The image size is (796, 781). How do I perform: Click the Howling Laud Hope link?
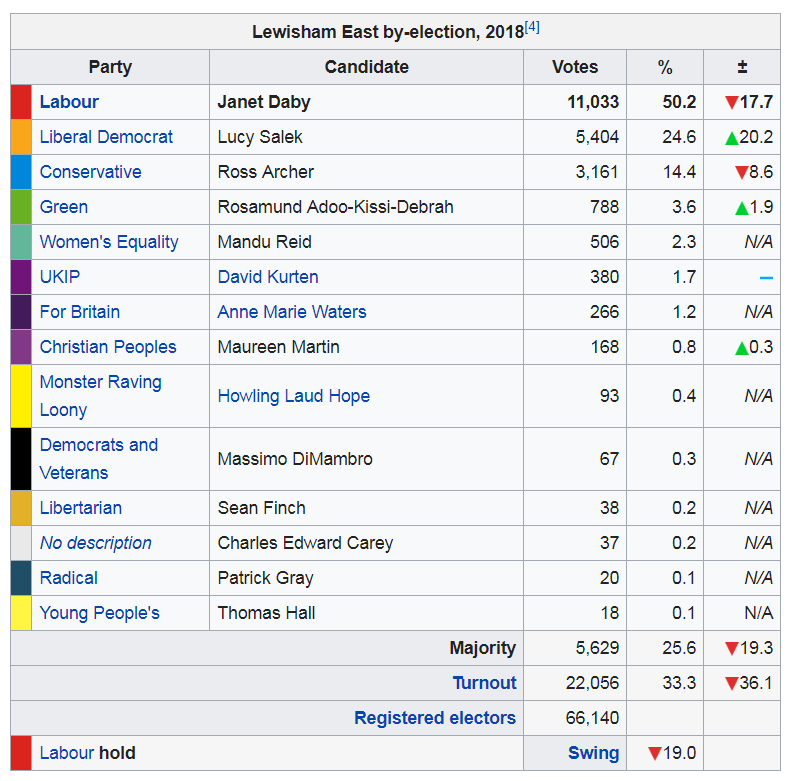coord(294,396)
